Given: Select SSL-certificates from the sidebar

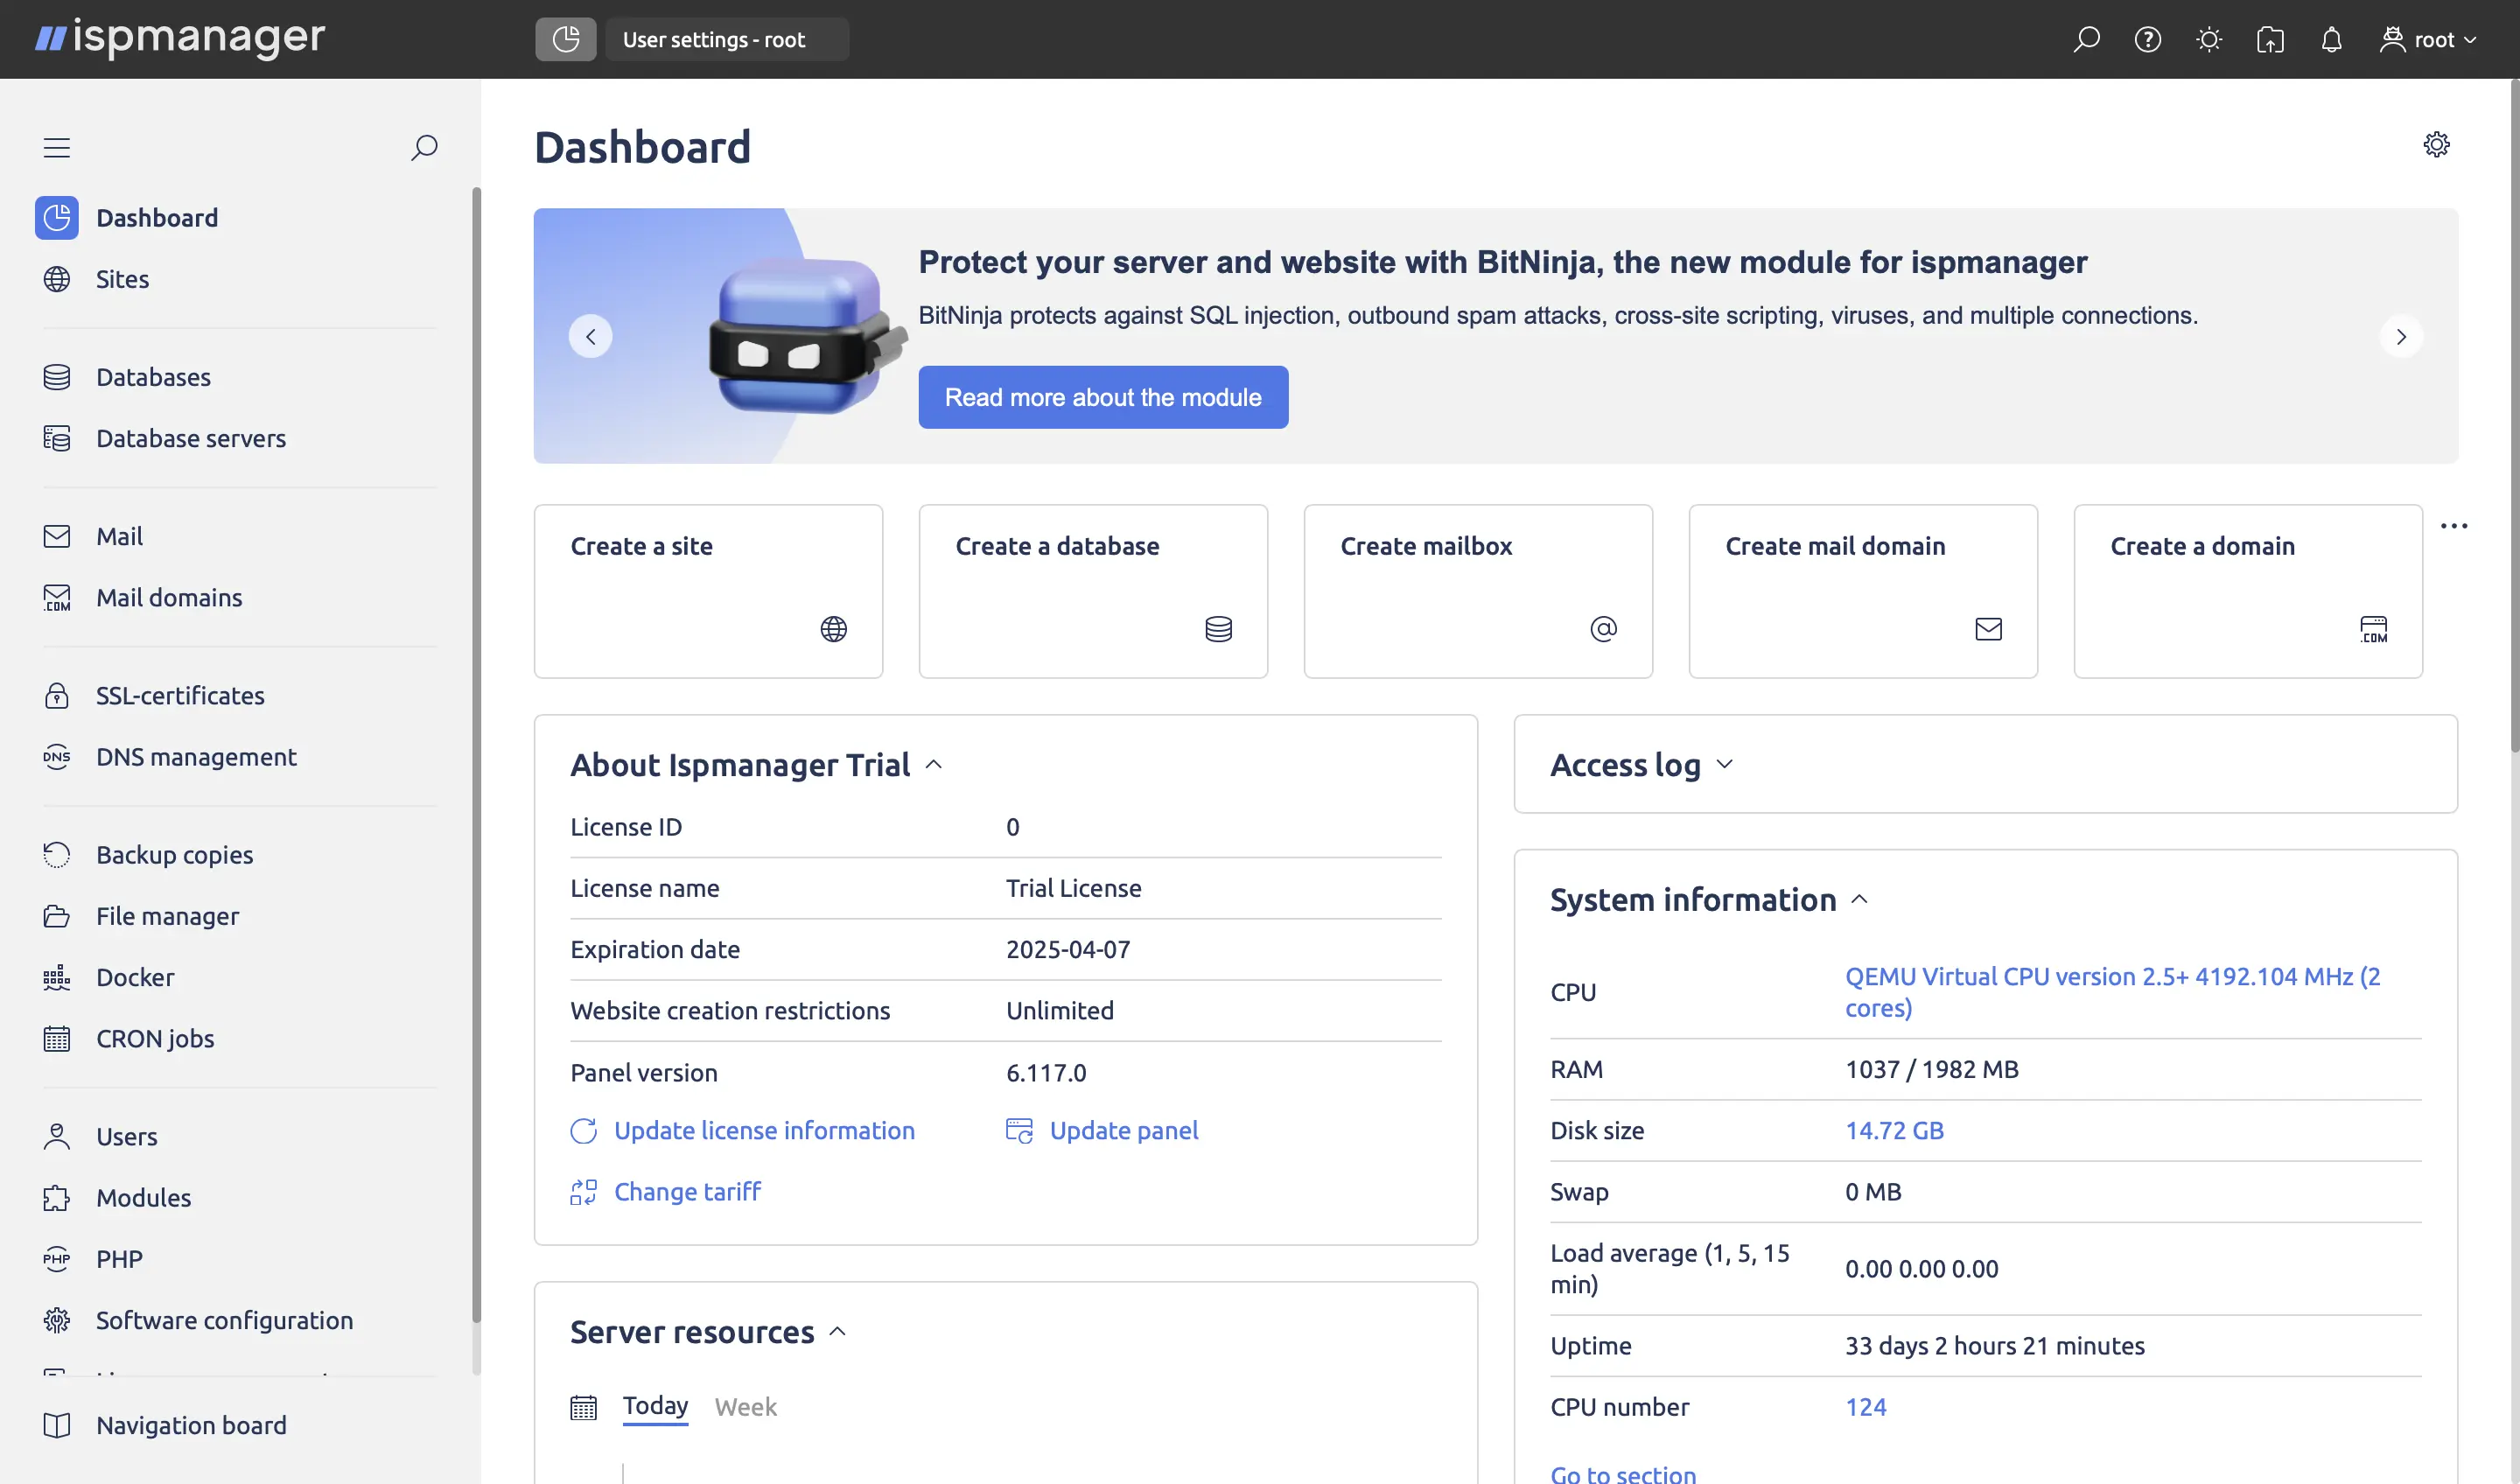Looking at the screenshot, I should 179,695.
